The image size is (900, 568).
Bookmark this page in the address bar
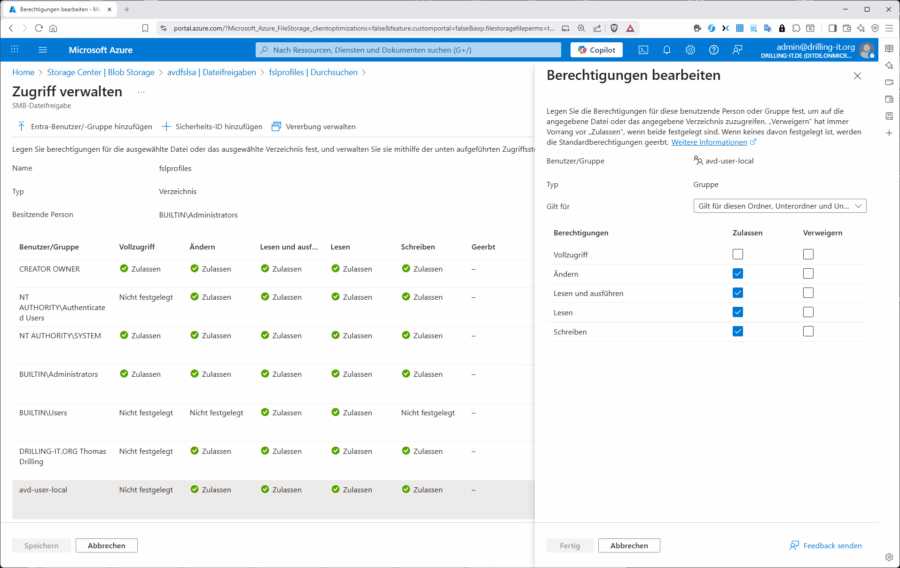click(x=145, y=28)
